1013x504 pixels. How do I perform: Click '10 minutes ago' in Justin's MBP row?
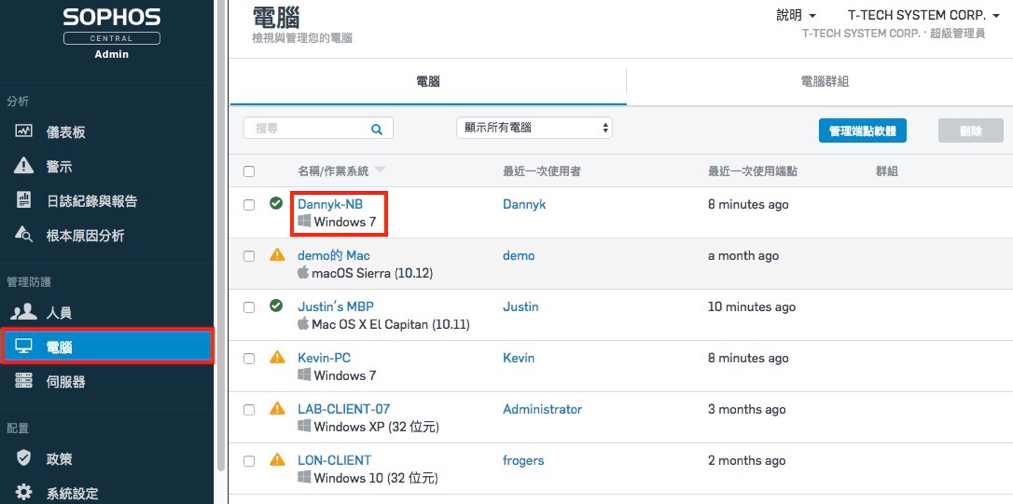pos(751,307)
